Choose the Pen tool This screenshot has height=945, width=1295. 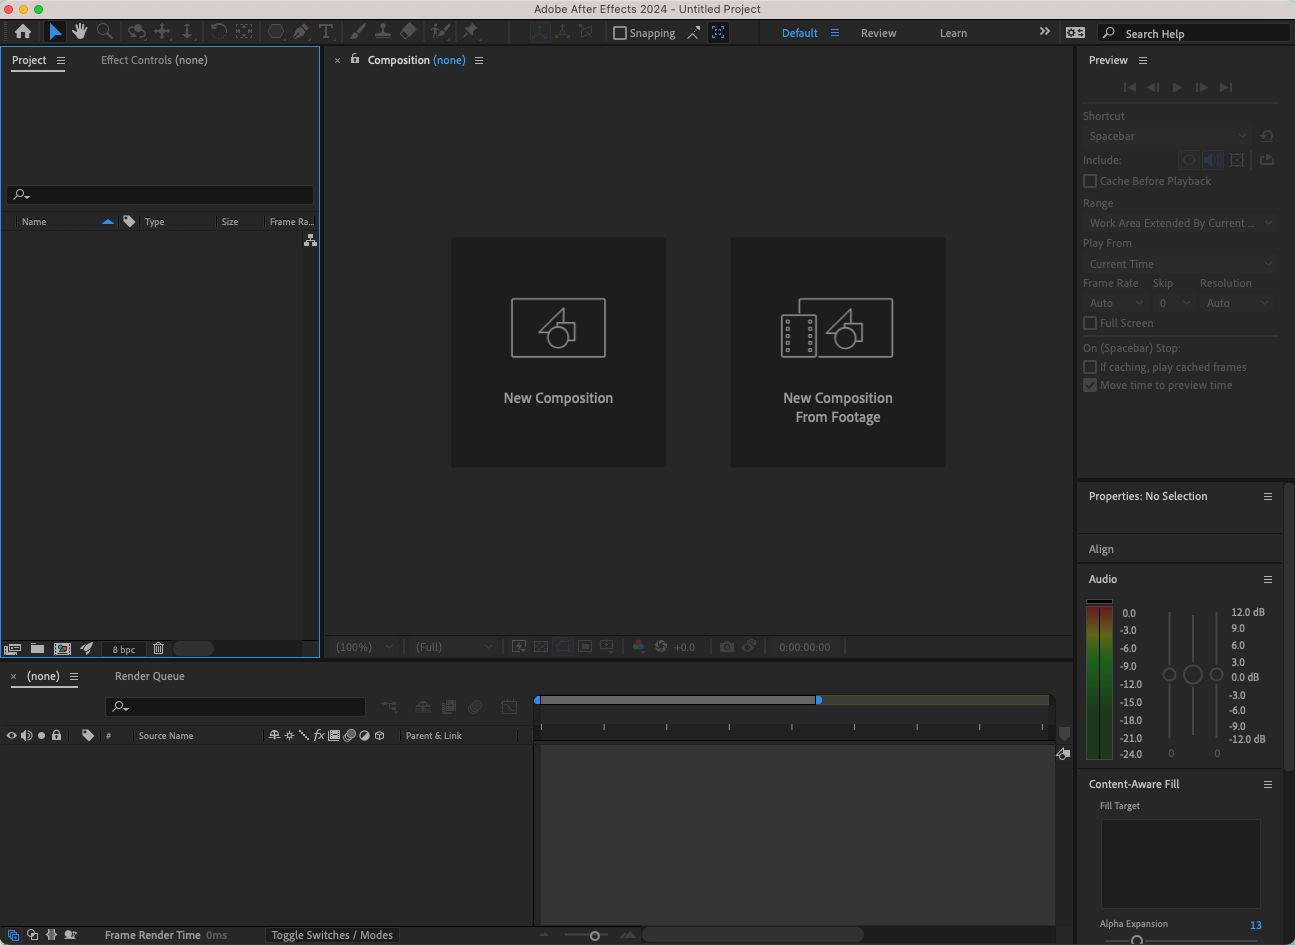(300, 31)
